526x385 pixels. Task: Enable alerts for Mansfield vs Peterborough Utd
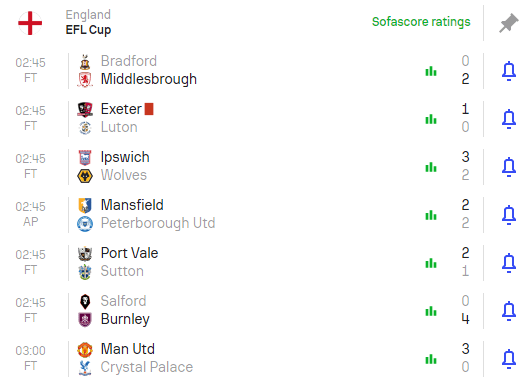pyautogui.click(x=509, y=215)
